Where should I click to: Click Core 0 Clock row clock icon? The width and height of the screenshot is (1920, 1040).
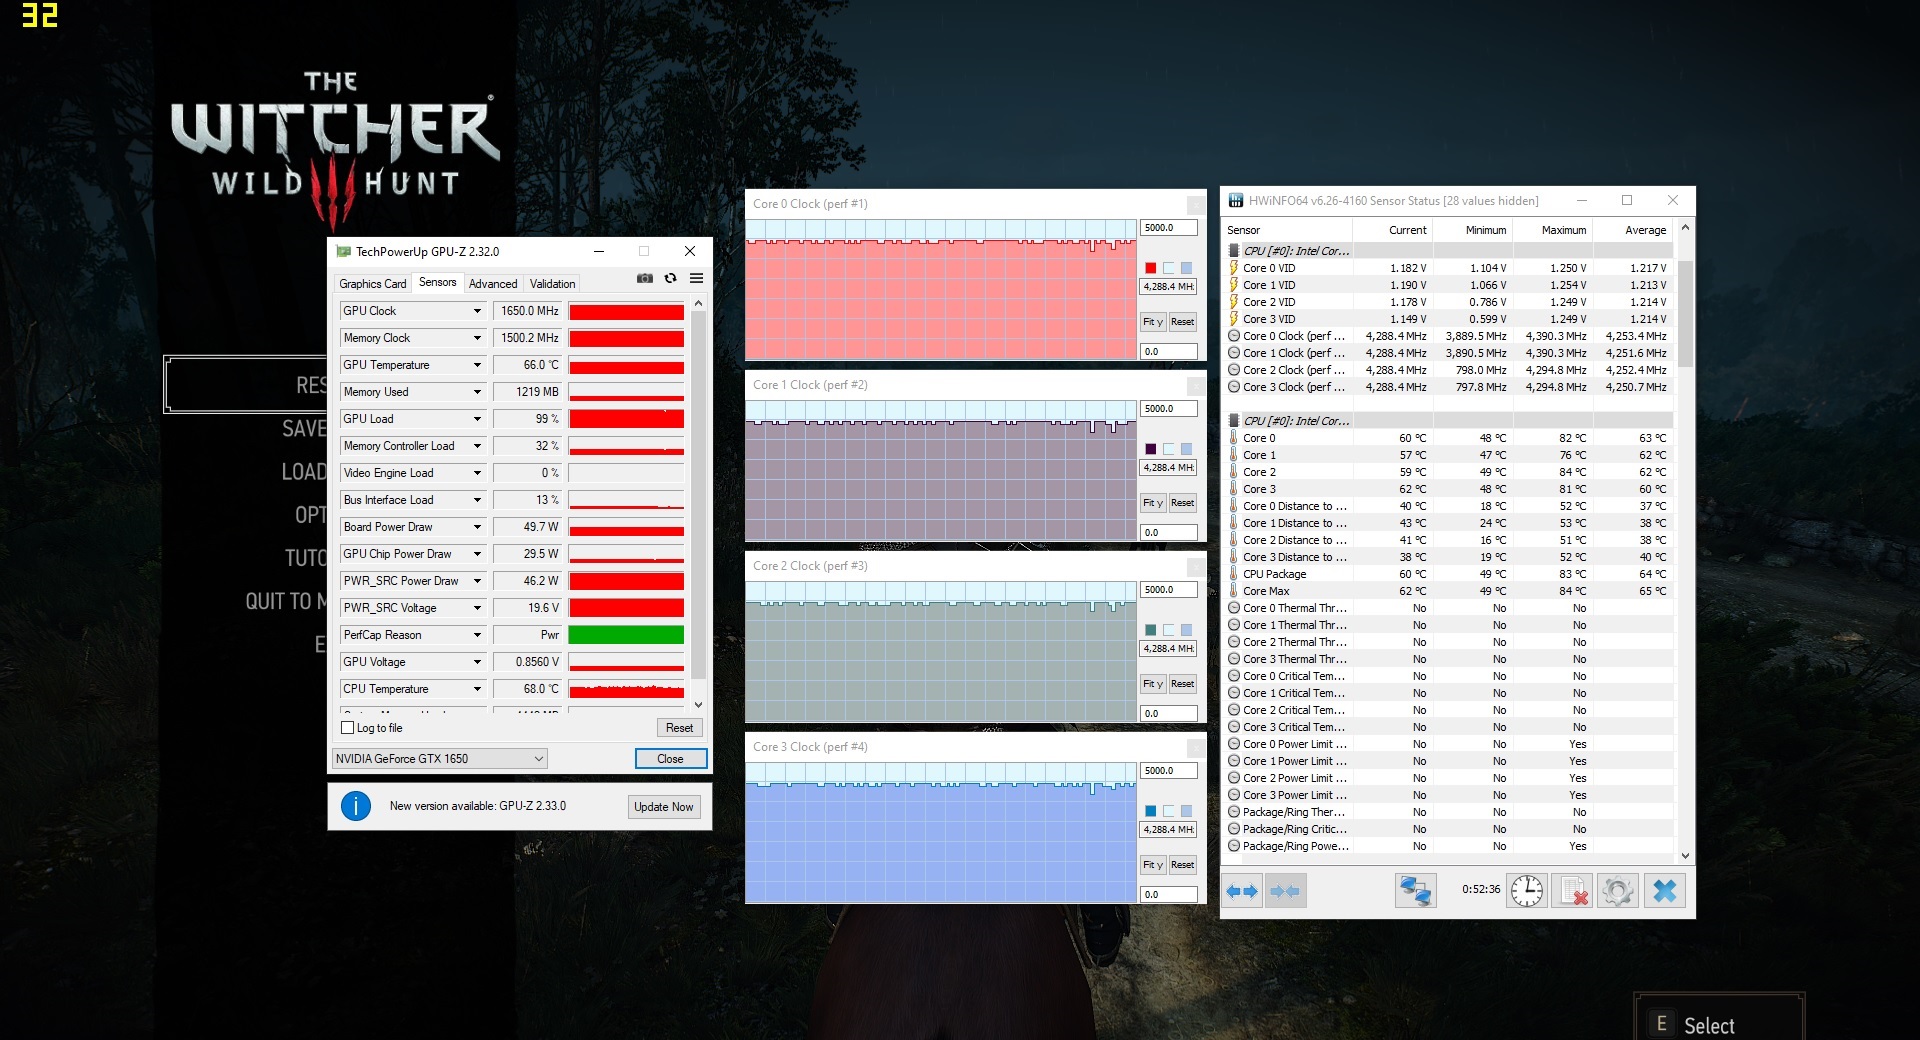point(1234,336)
